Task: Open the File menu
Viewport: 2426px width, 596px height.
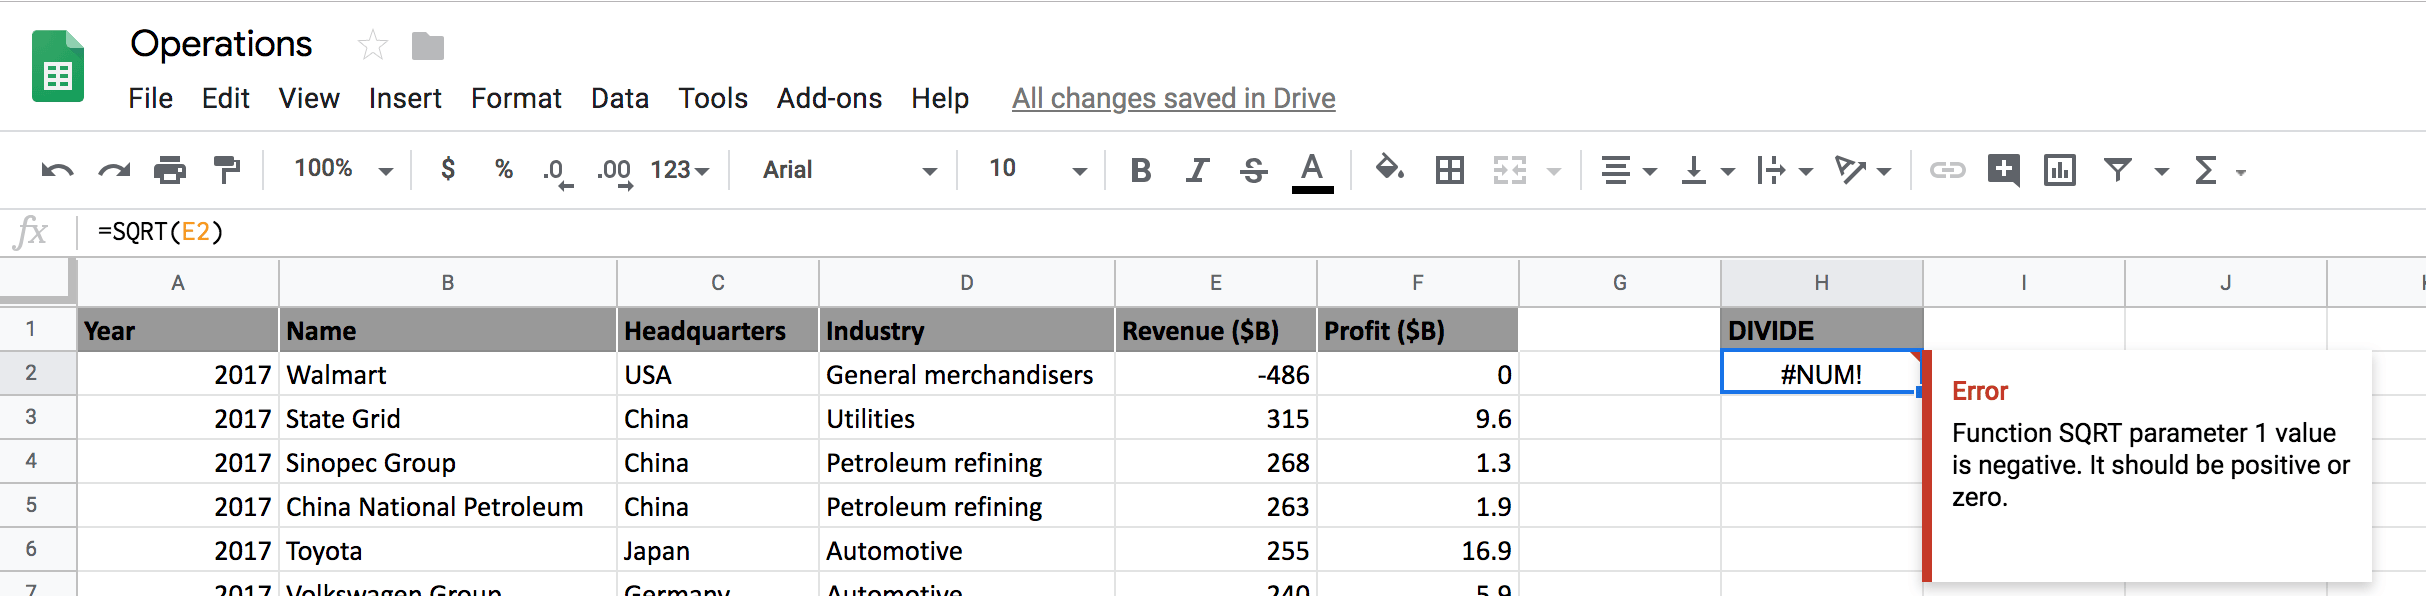Action: pyautogui.click(x=151, y=98)
